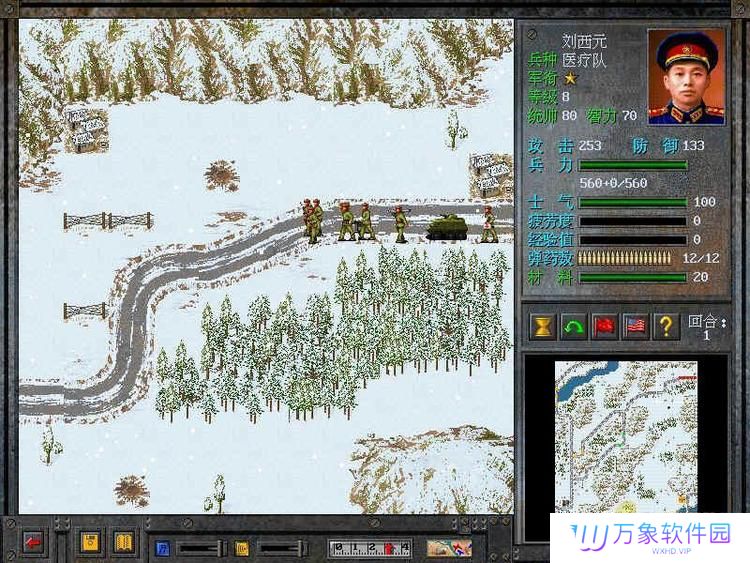
Task: Select the soldier group at road bend
Action: coord(312,221)
